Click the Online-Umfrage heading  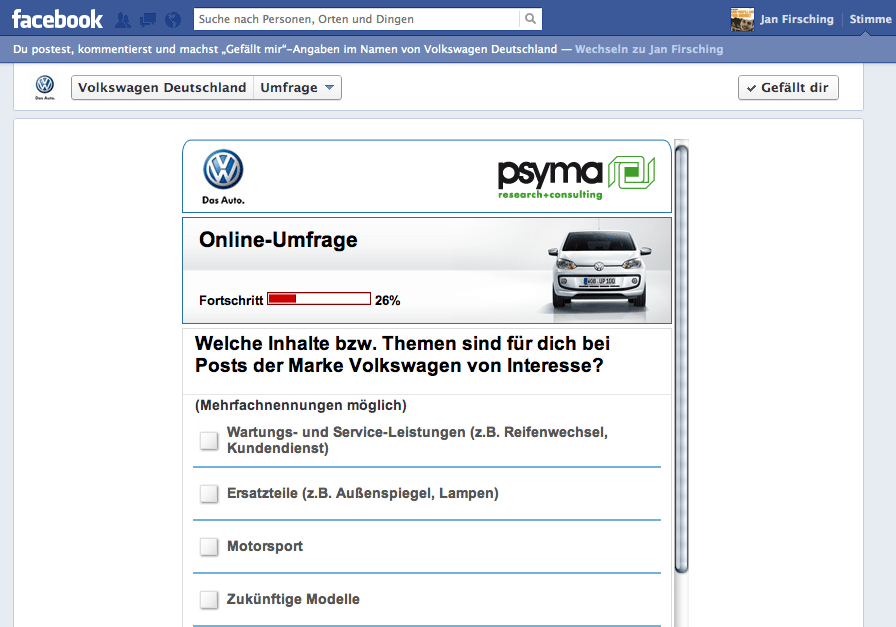[x=278, y=239]
